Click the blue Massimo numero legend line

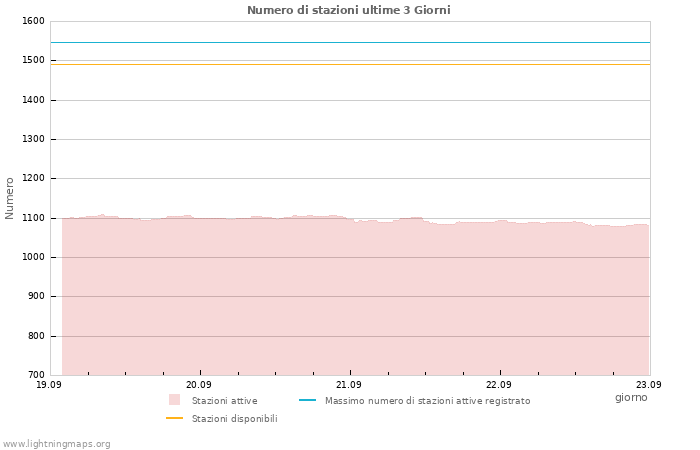307,400
